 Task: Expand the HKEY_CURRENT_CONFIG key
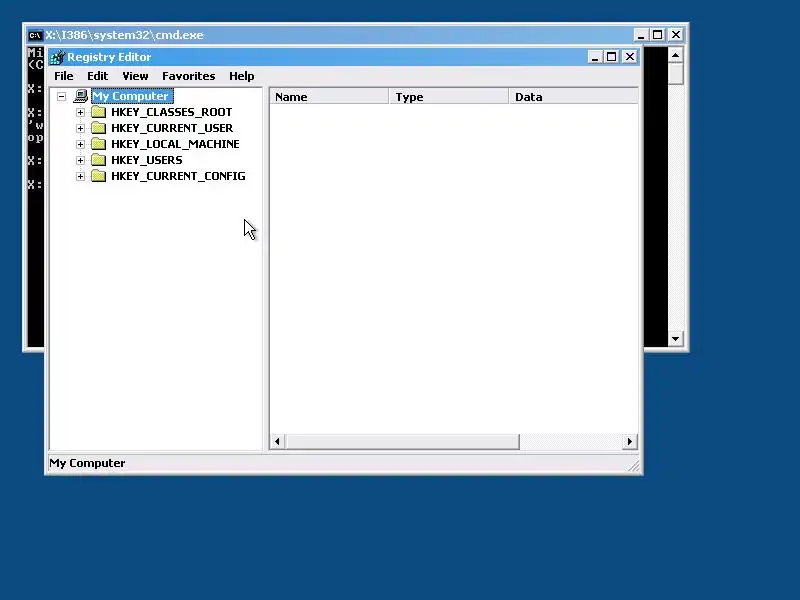[80, 176]
